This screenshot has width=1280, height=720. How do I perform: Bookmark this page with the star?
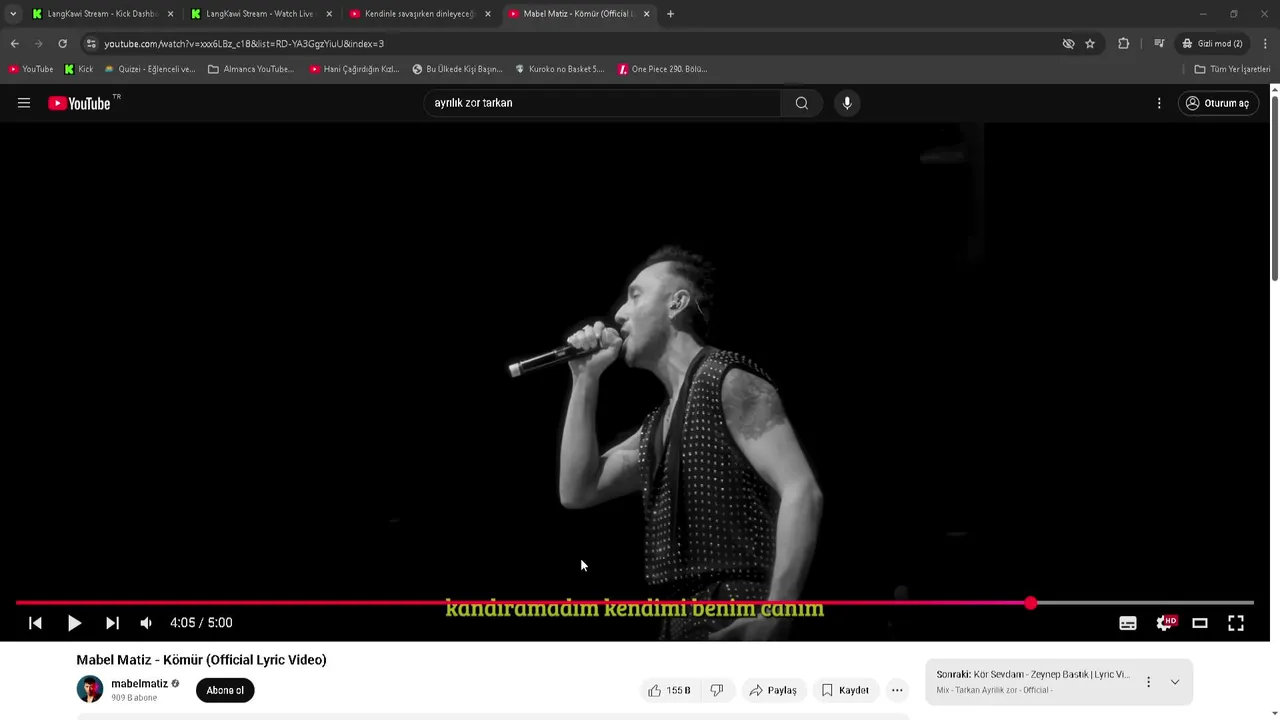coord(1090,44)
